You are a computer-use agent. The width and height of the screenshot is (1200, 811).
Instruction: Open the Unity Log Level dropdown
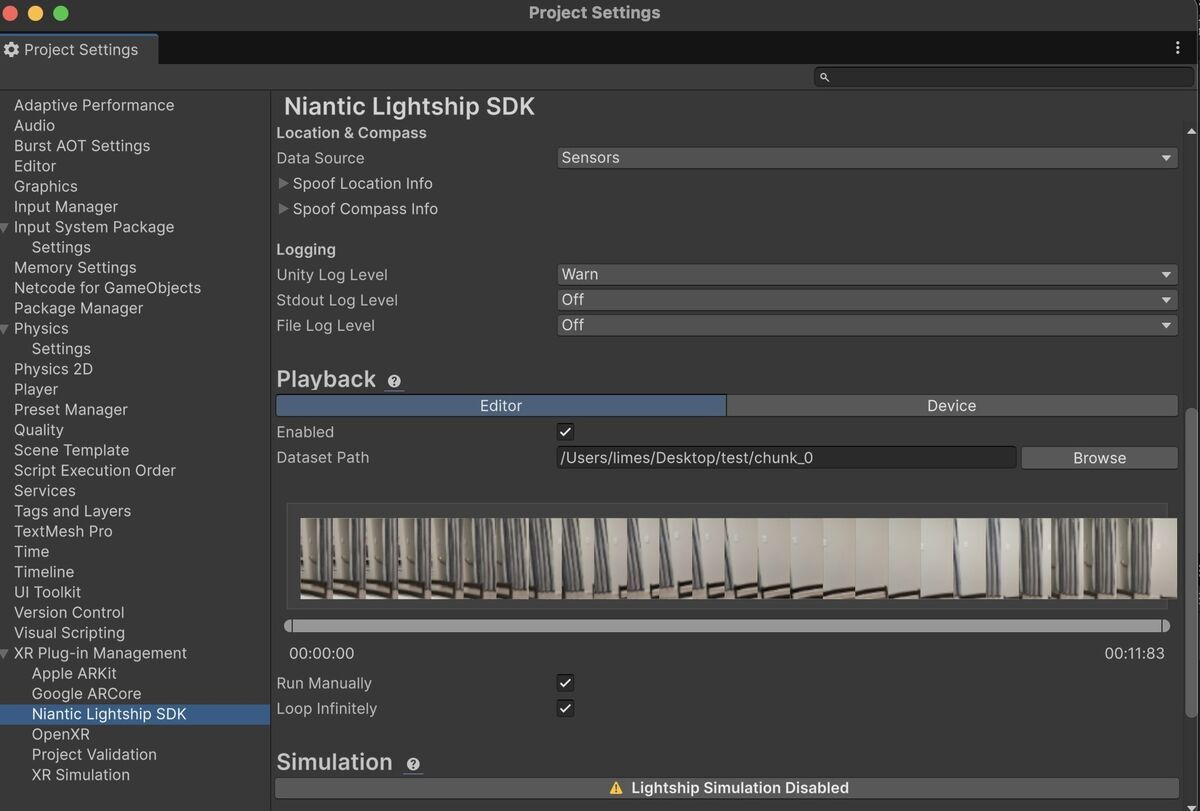point(867,274)
